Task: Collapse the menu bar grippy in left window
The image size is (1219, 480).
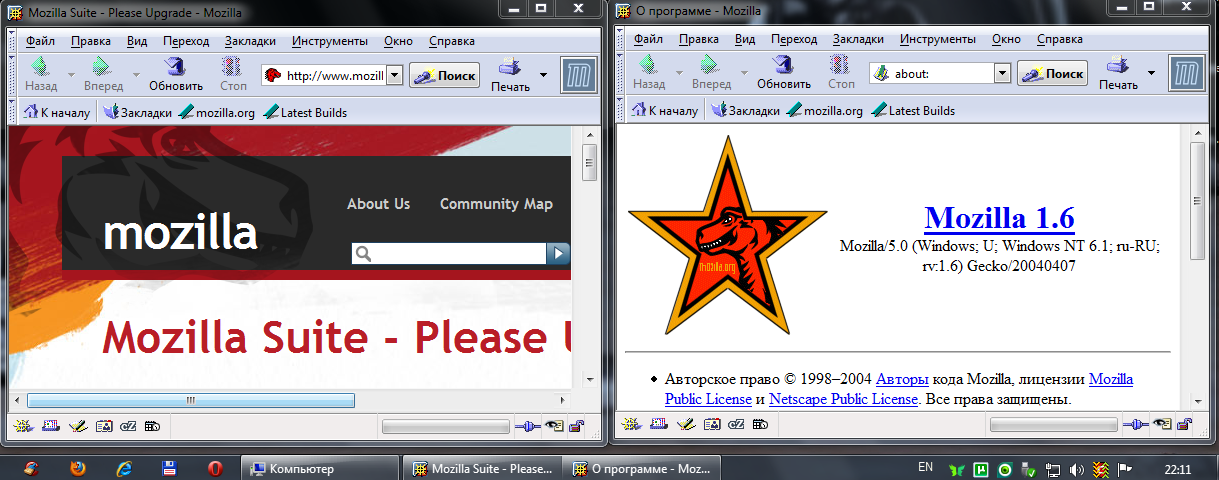Action: click(14, 41)
